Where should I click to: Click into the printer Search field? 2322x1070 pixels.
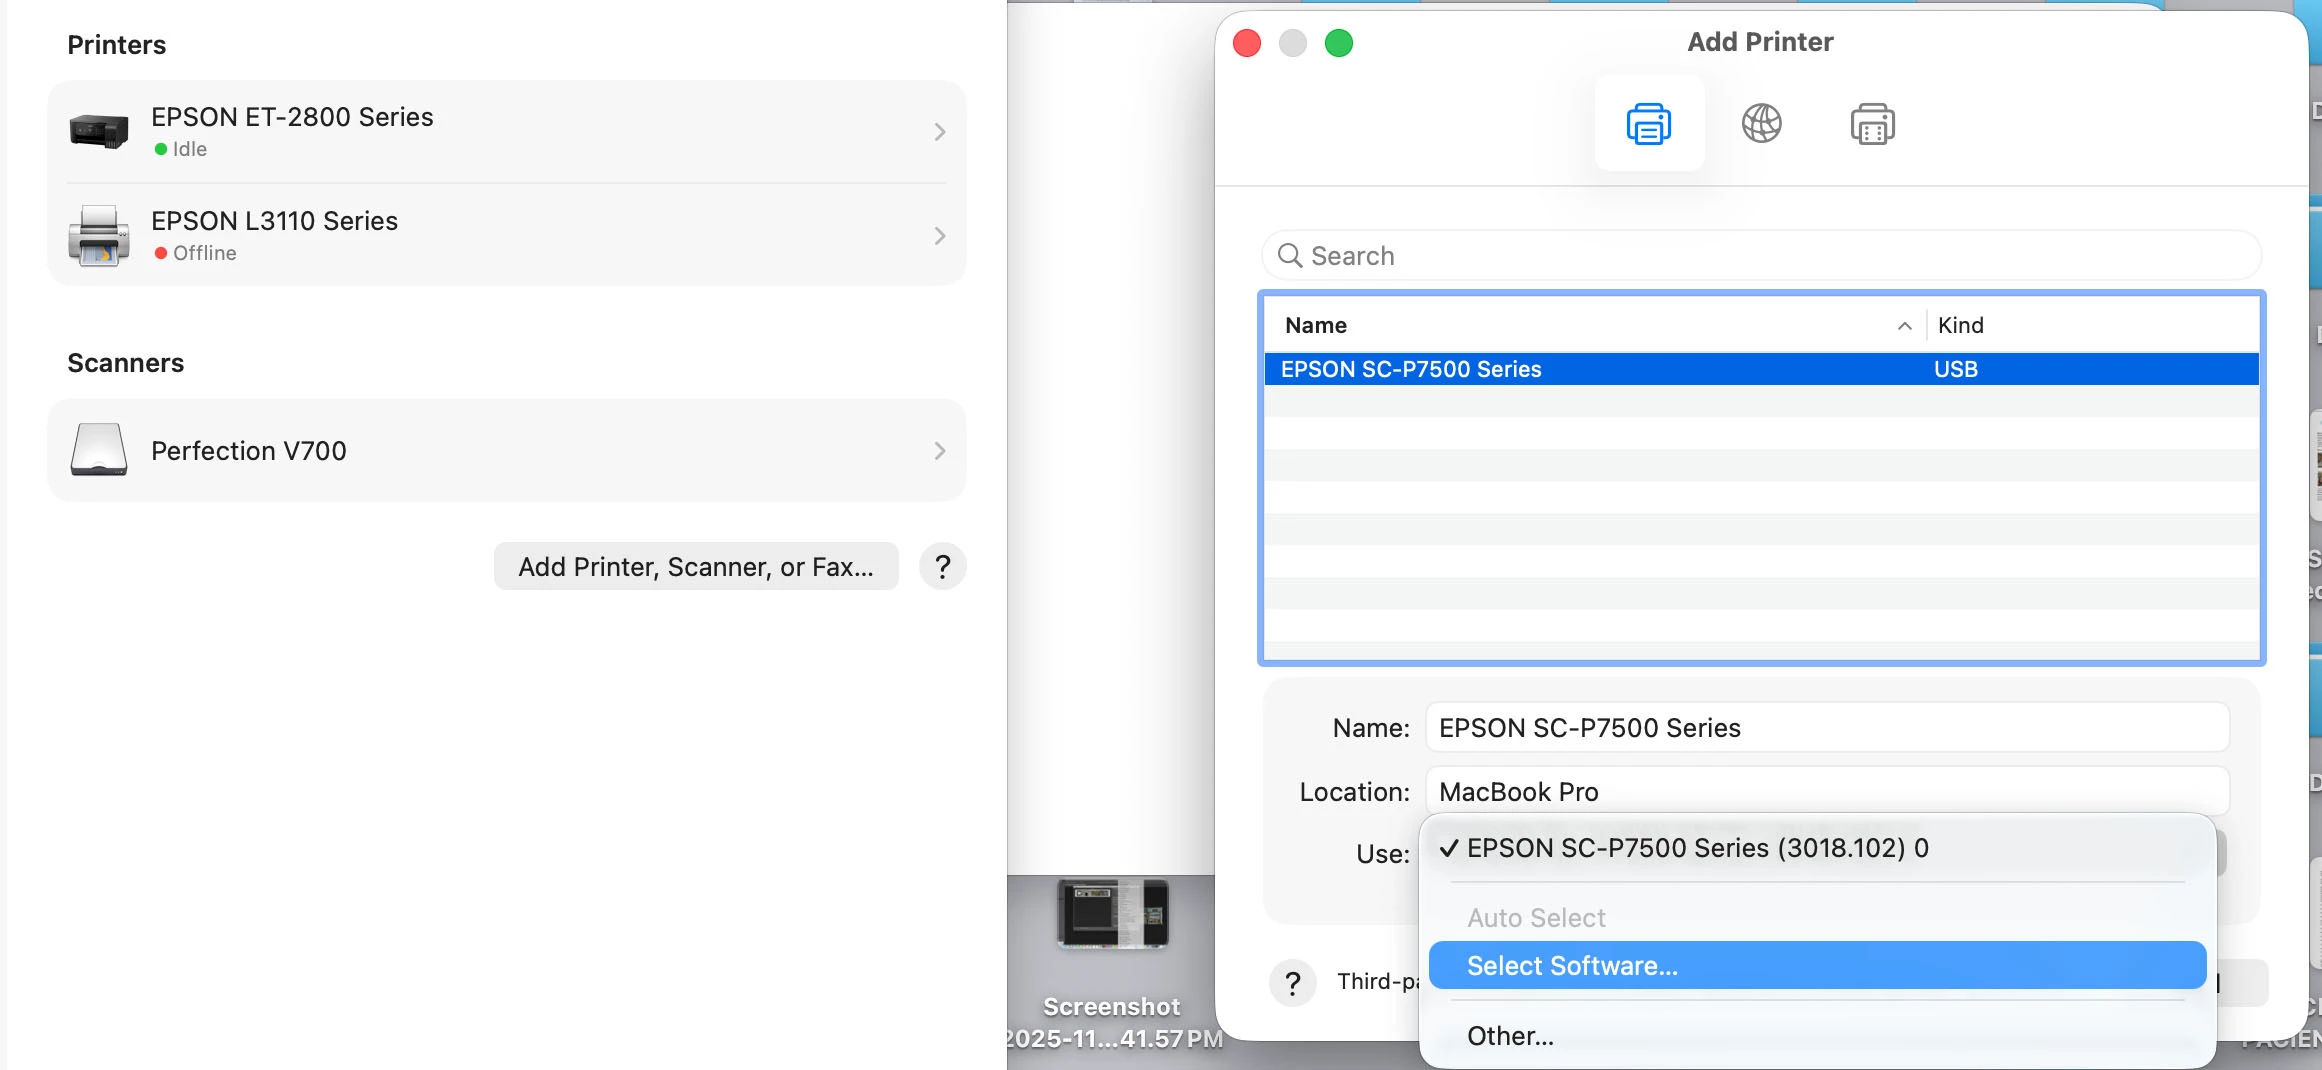pyautogui.click(x=1761, y=256)
